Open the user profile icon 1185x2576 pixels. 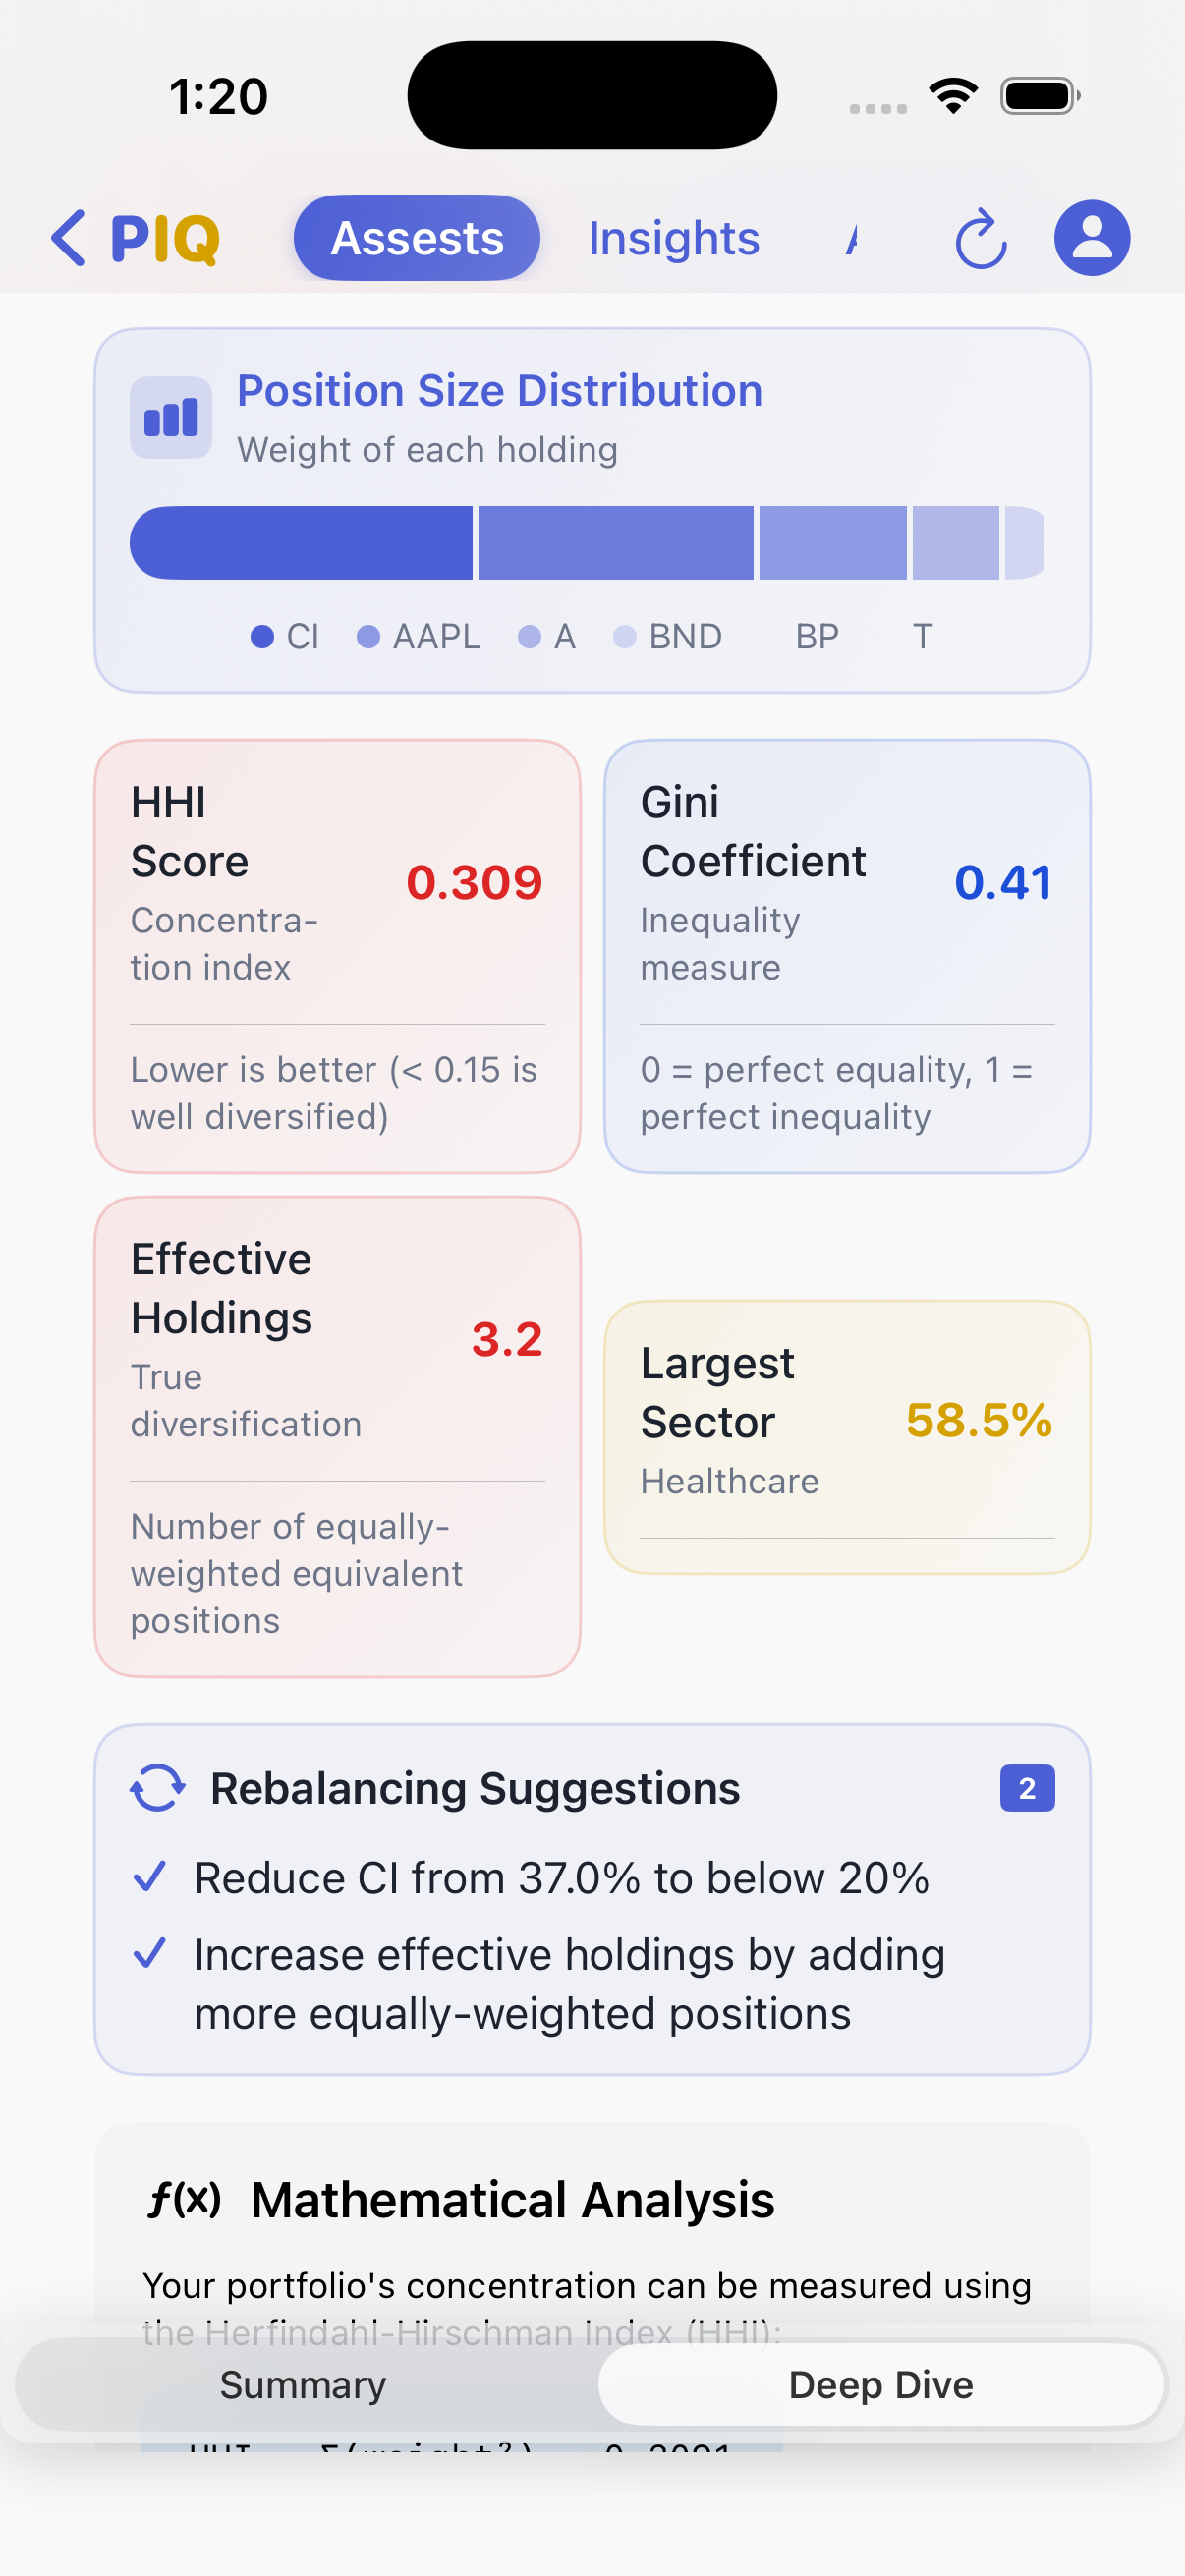tap(1092, 238)
